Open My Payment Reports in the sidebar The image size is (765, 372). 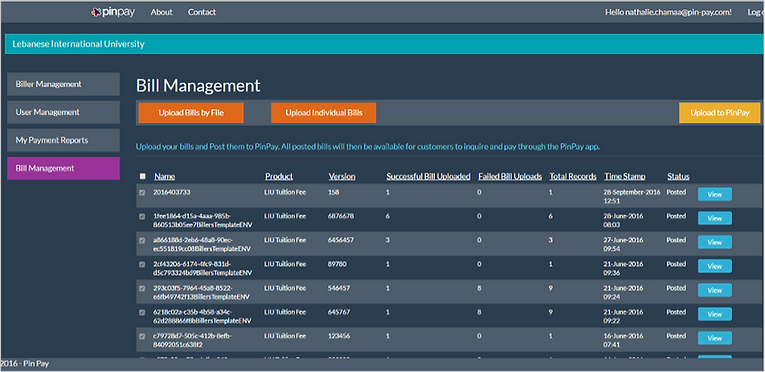coord(63,140)
